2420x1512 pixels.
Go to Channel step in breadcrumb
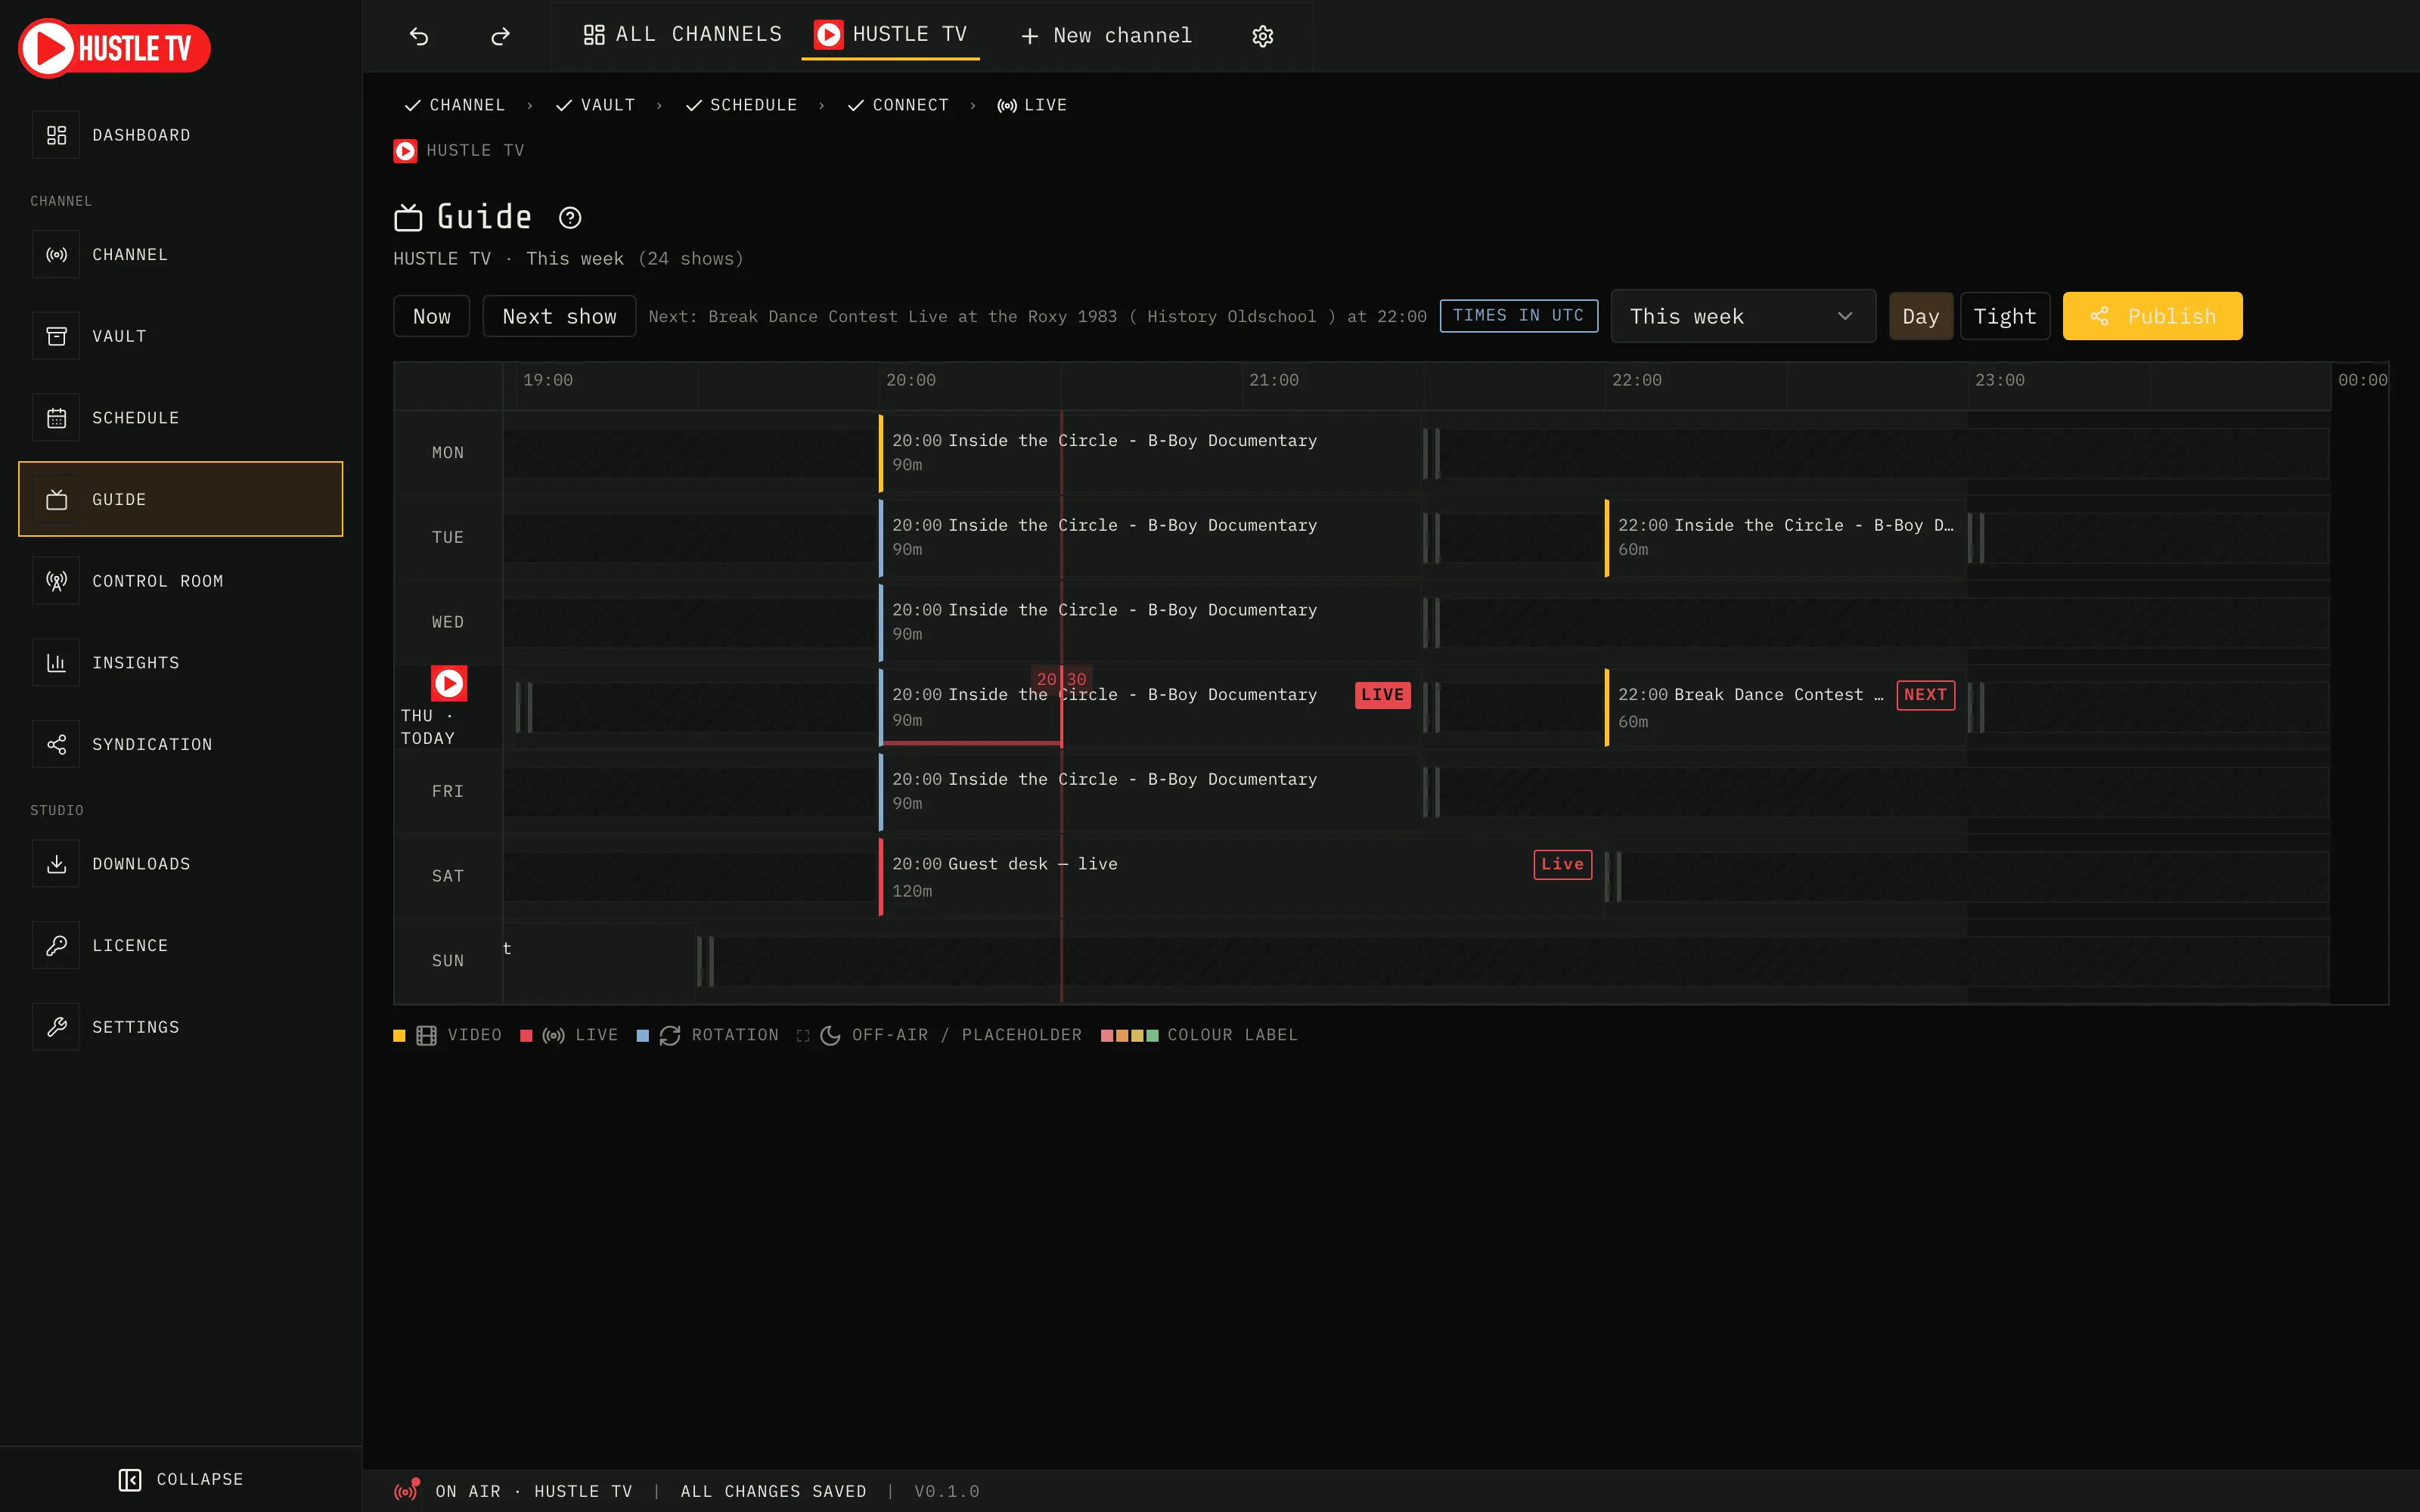pyautogui.click(x=454, y=105)
